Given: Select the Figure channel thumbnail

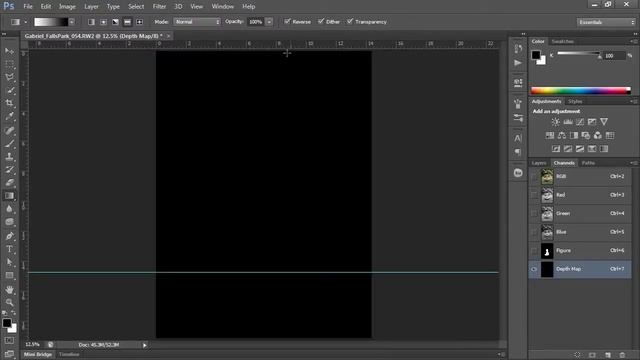Looking at the screenshot, I should [547, 251].
